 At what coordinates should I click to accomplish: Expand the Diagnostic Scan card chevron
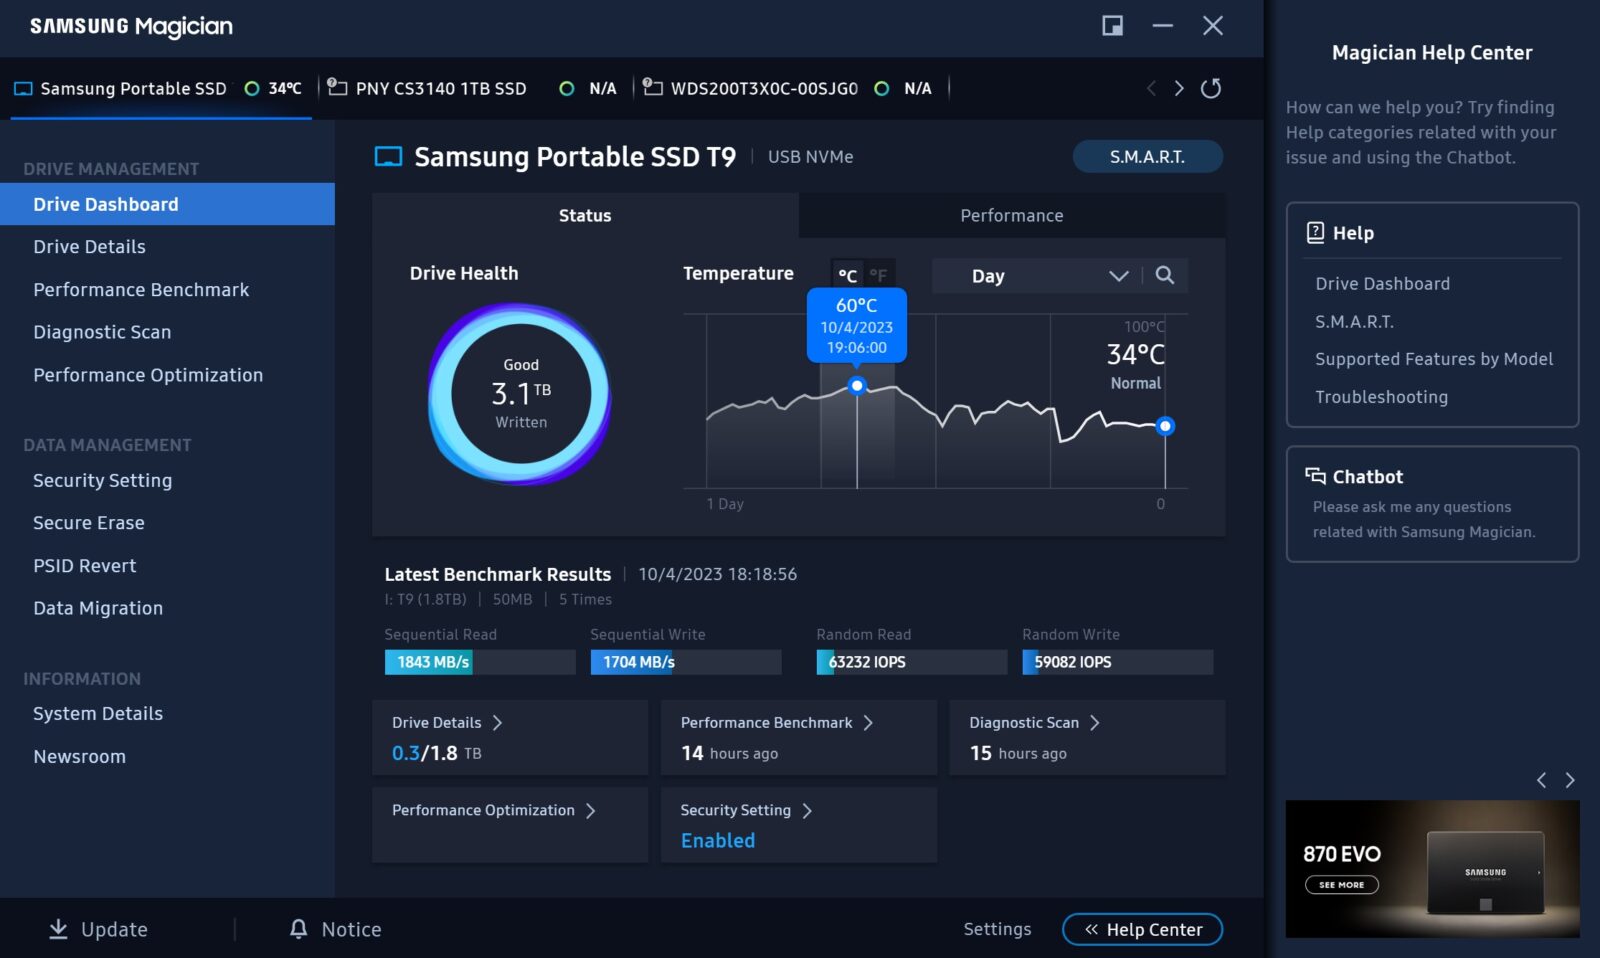(1095, 722)
